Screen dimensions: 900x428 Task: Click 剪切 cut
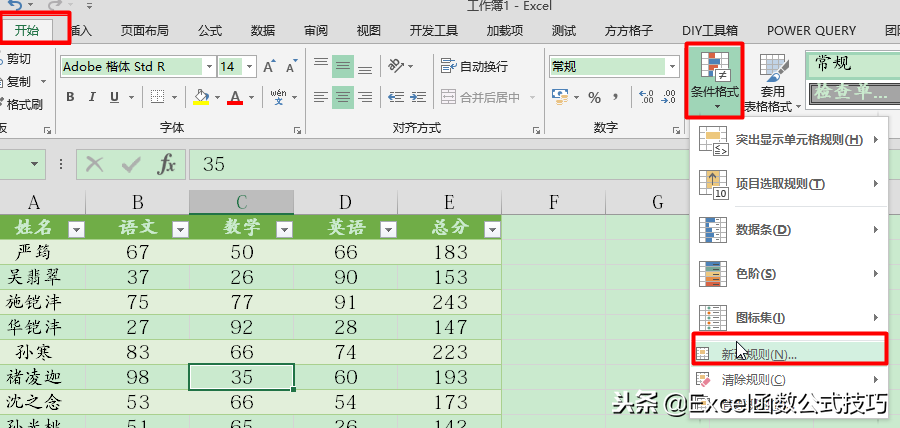(x=15, y=59)
